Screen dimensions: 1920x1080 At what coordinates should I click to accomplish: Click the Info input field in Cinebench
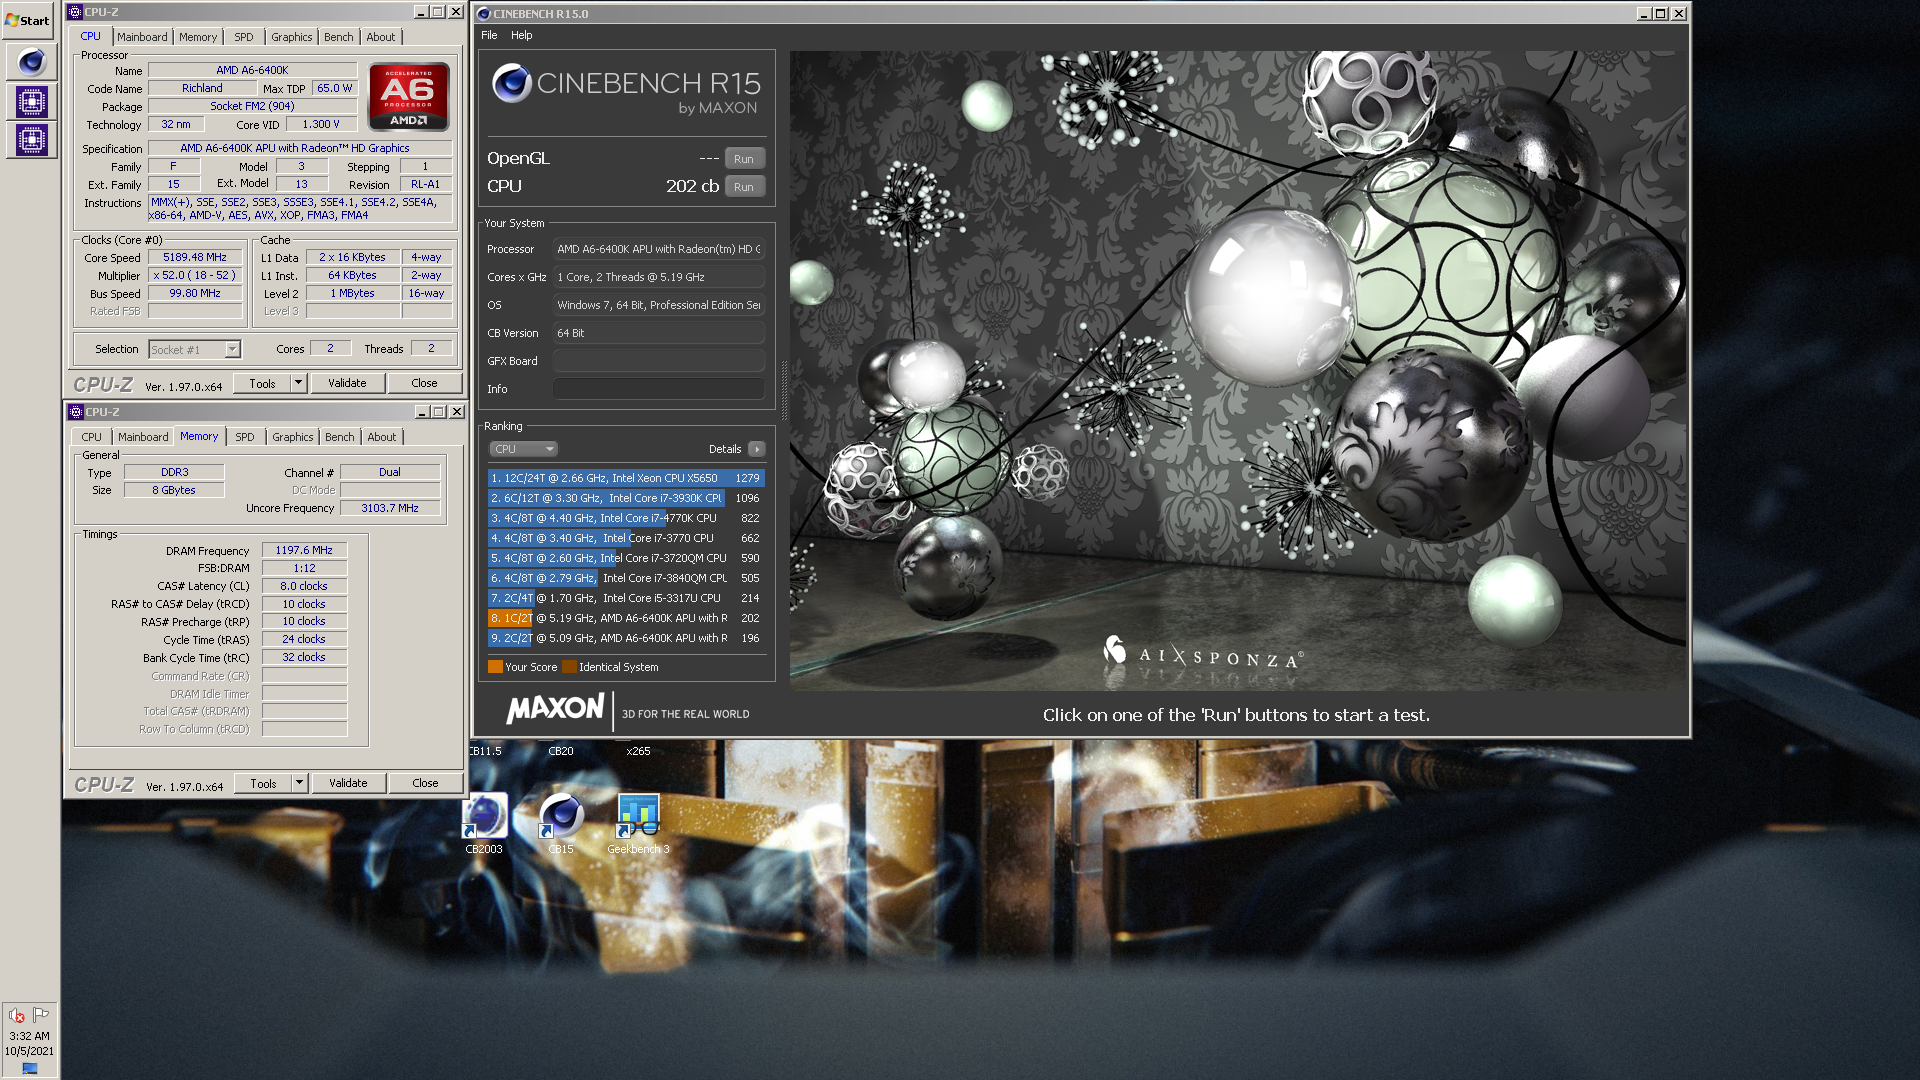tap(659, 389)
